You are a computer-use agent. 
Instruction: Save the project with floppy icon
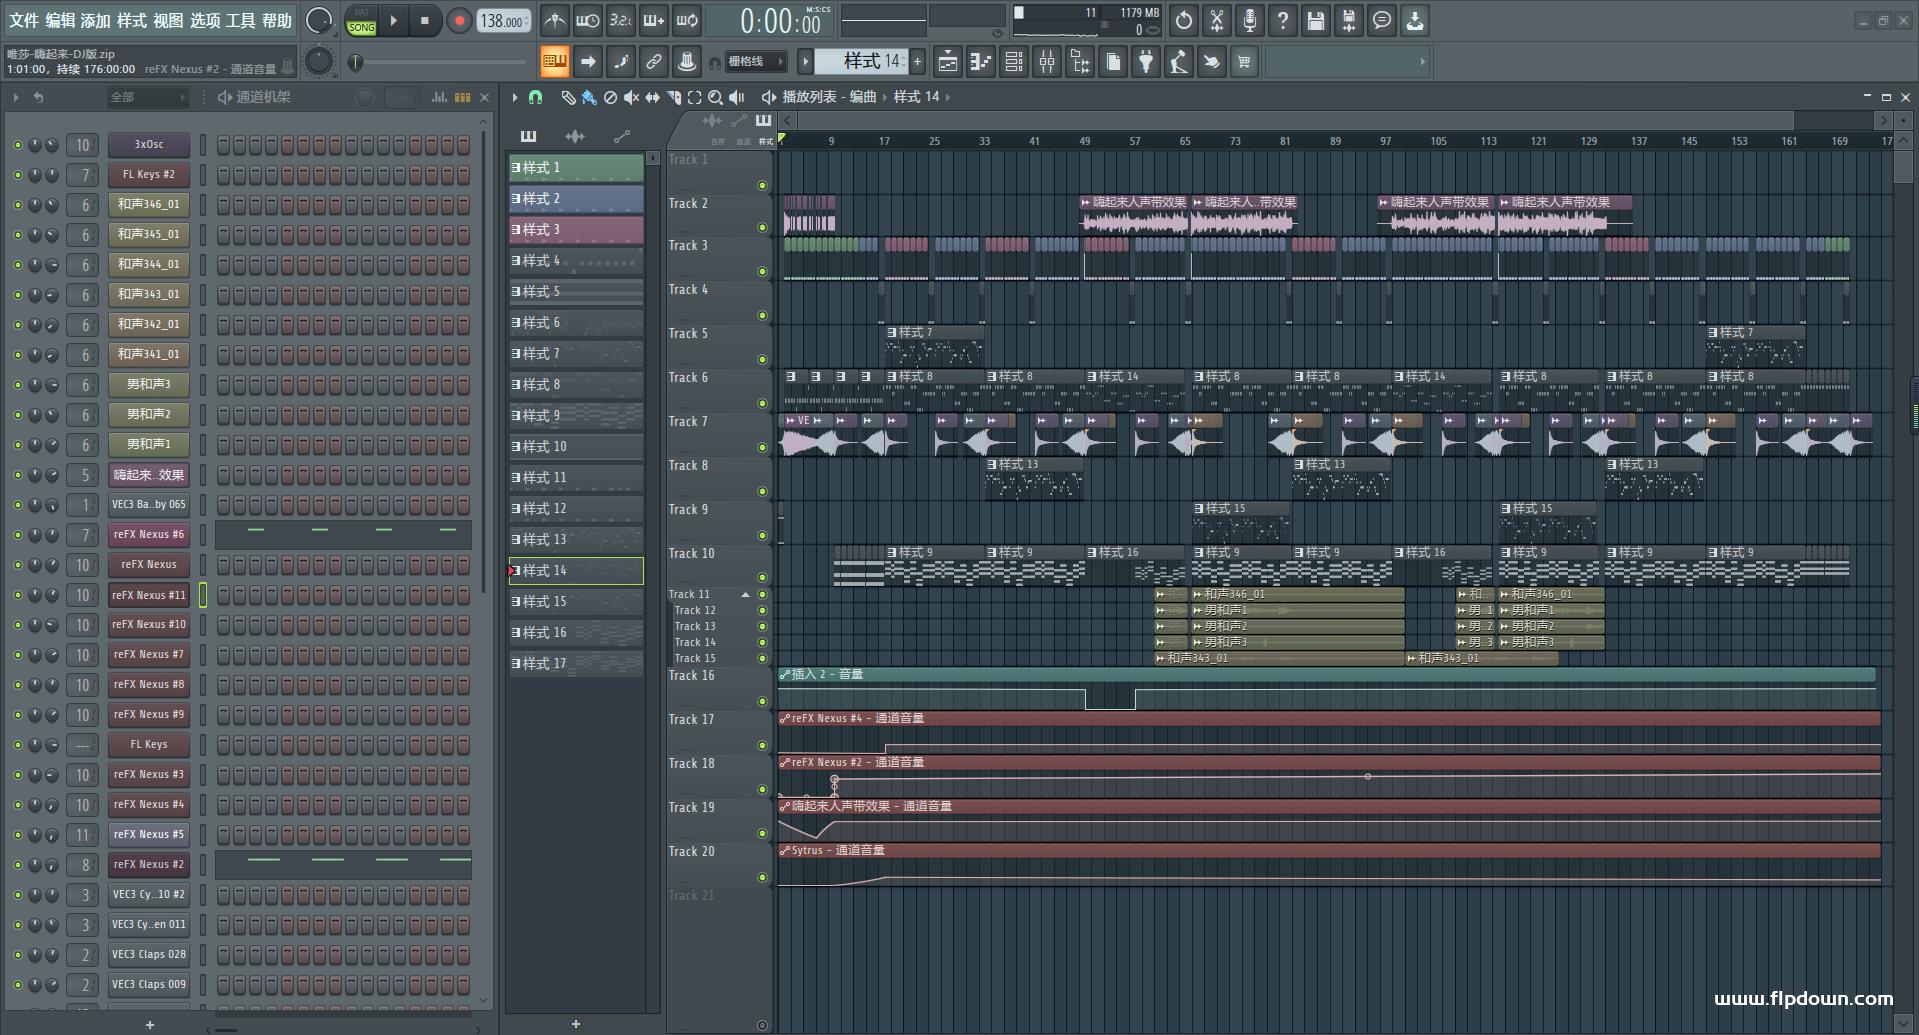(x=1316, y=20)
